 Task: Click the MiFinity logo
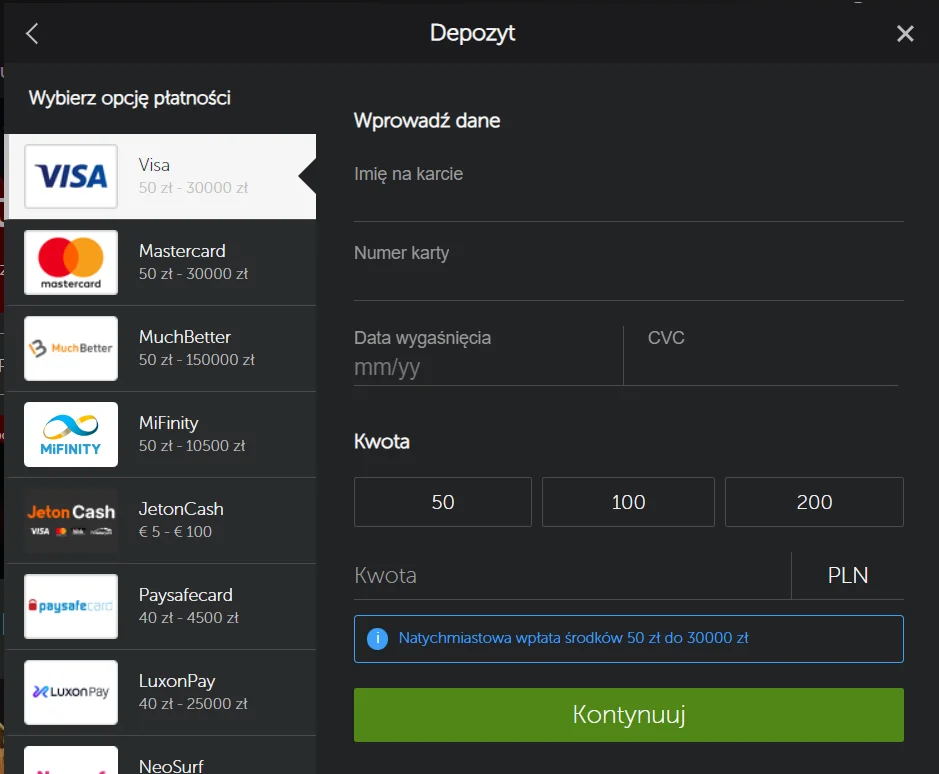coord(70,434)
